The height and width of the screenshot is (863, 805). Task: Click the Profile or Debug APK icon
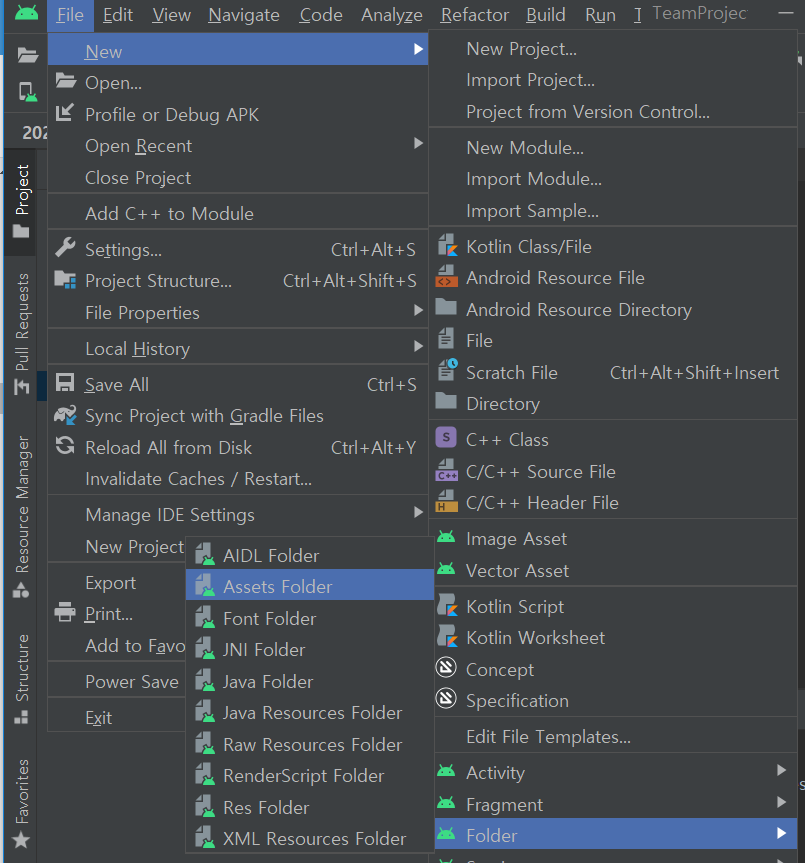[x=65, y=113]
